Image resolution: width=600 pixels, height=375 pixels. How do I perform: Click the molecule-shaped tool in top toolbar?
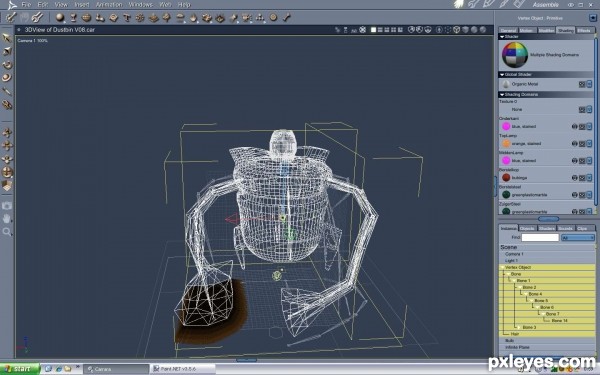(260, 17)
